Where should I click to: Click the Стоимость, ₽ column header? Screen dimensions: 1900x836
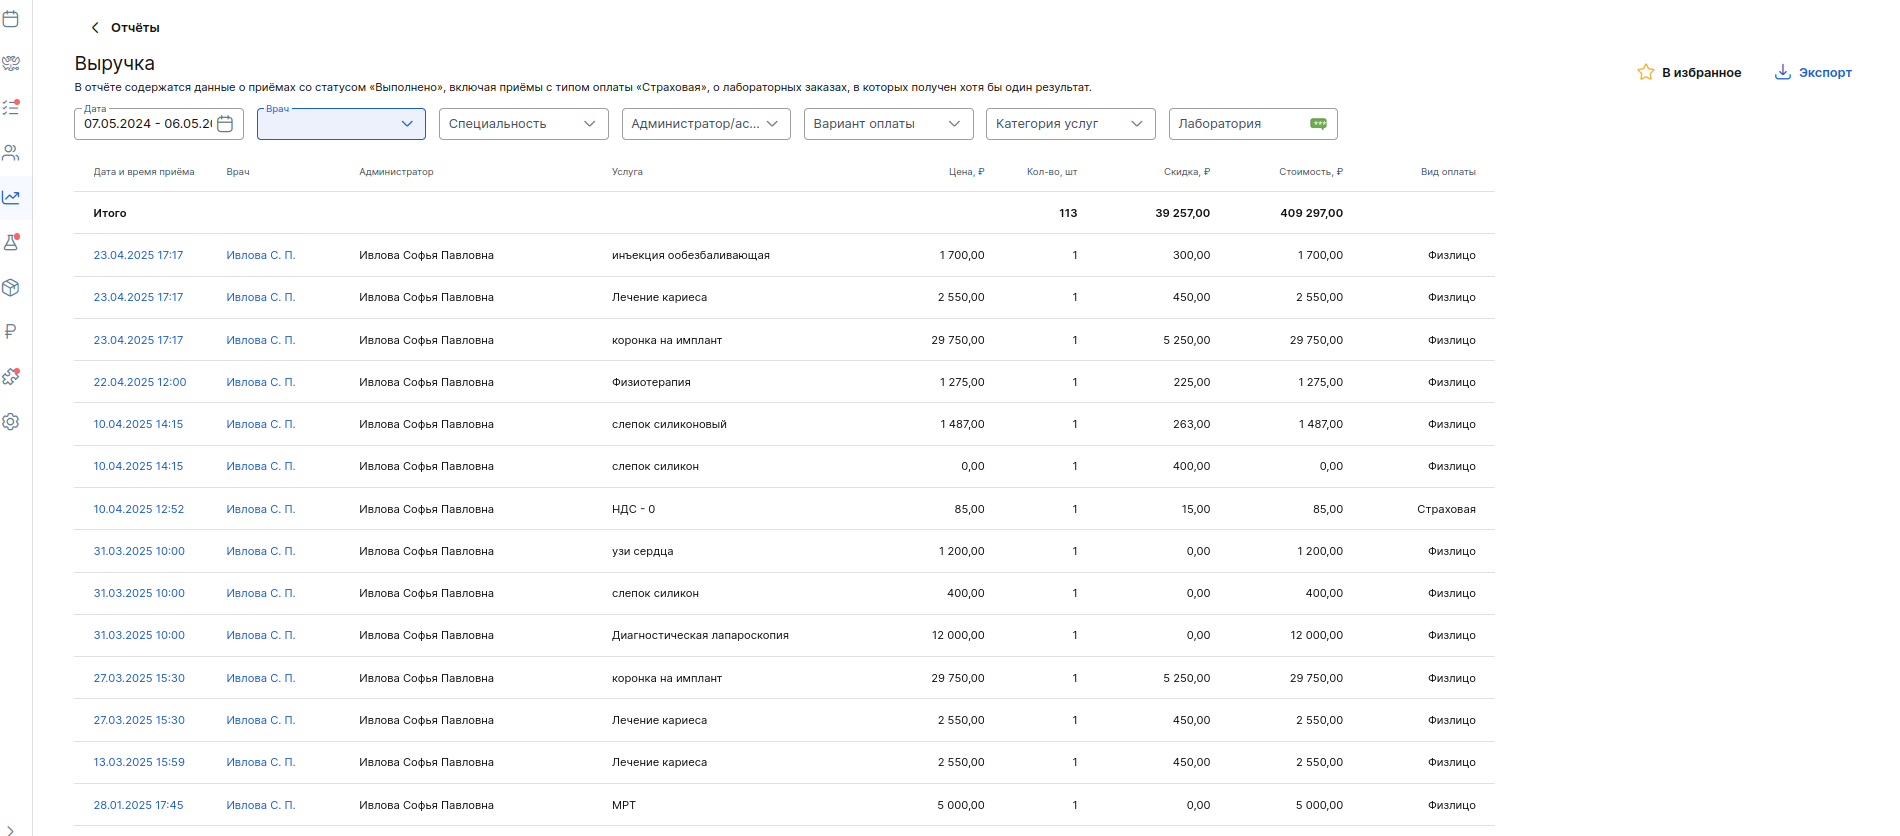click(1311, 172)
